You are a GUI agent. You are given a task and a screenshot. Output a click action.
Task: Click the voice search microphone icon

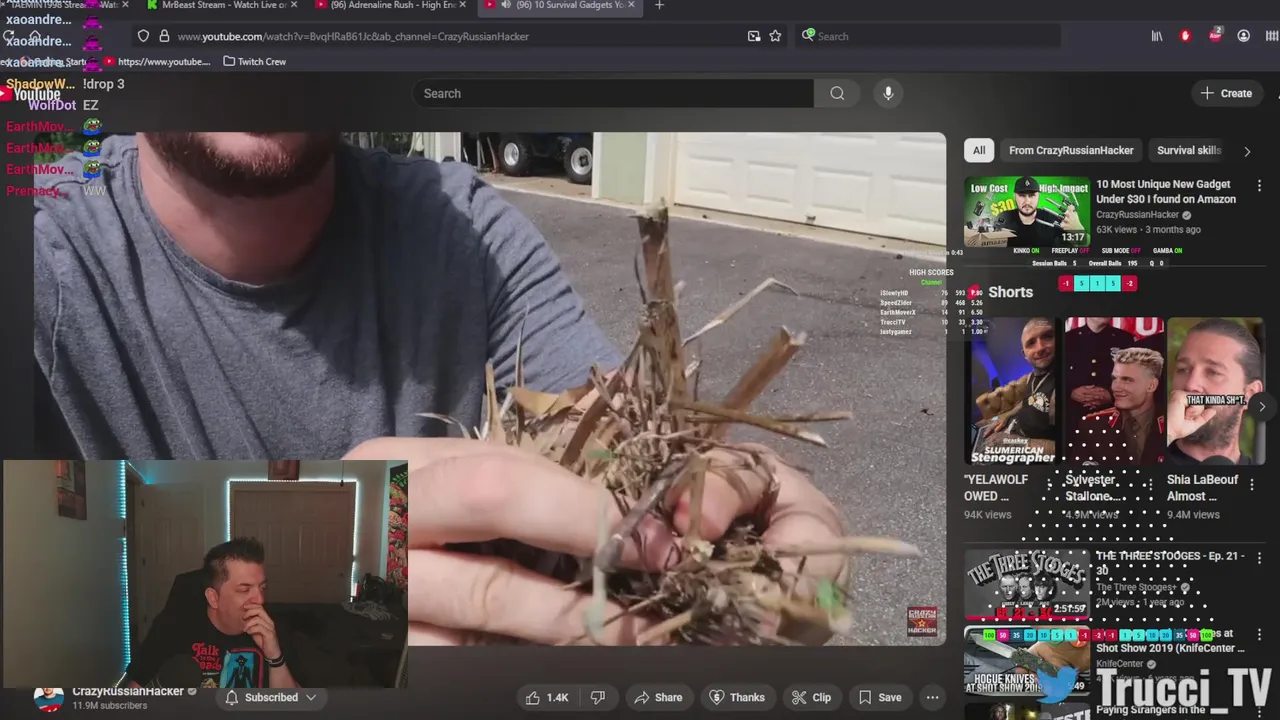coord(888,93)
